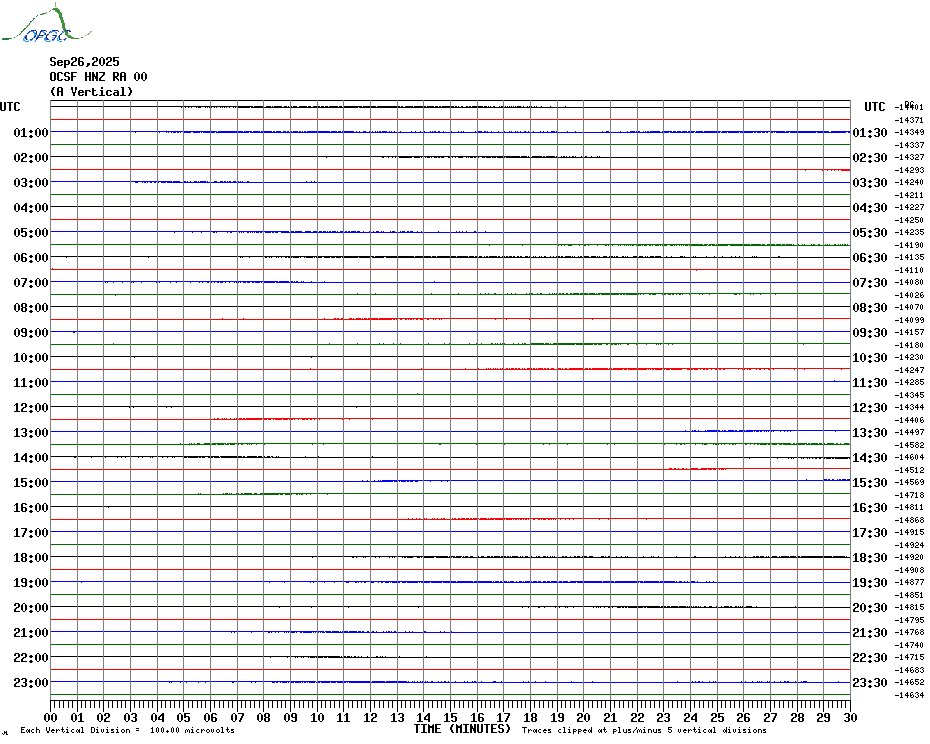Screen dimensions: 930x744
Task: Pick the 09:30 time label
Action: coord(870,332)
